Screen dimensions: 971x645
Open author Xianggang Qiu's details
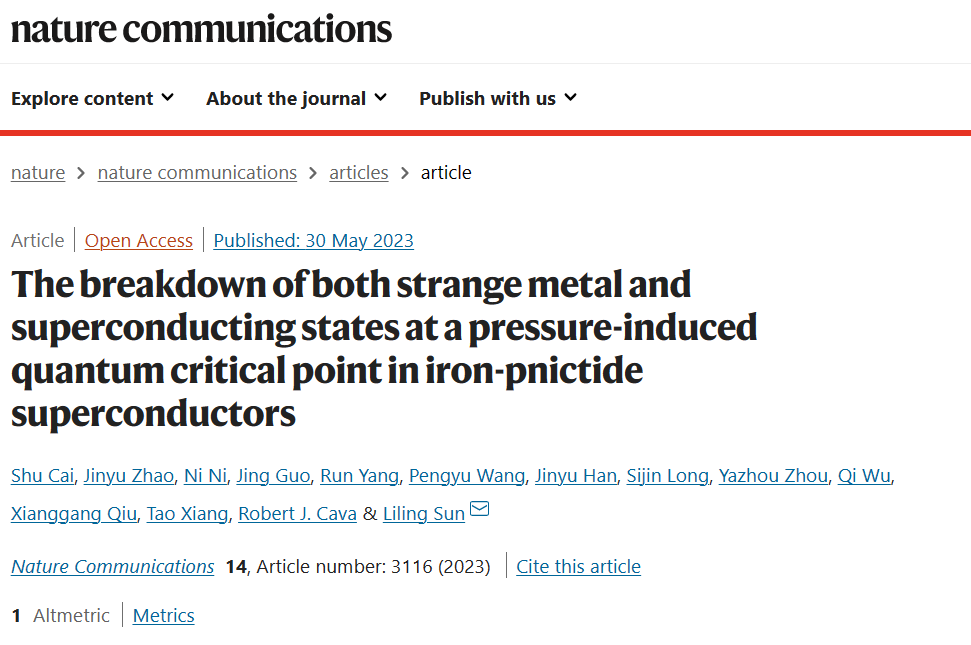(74, 514)
